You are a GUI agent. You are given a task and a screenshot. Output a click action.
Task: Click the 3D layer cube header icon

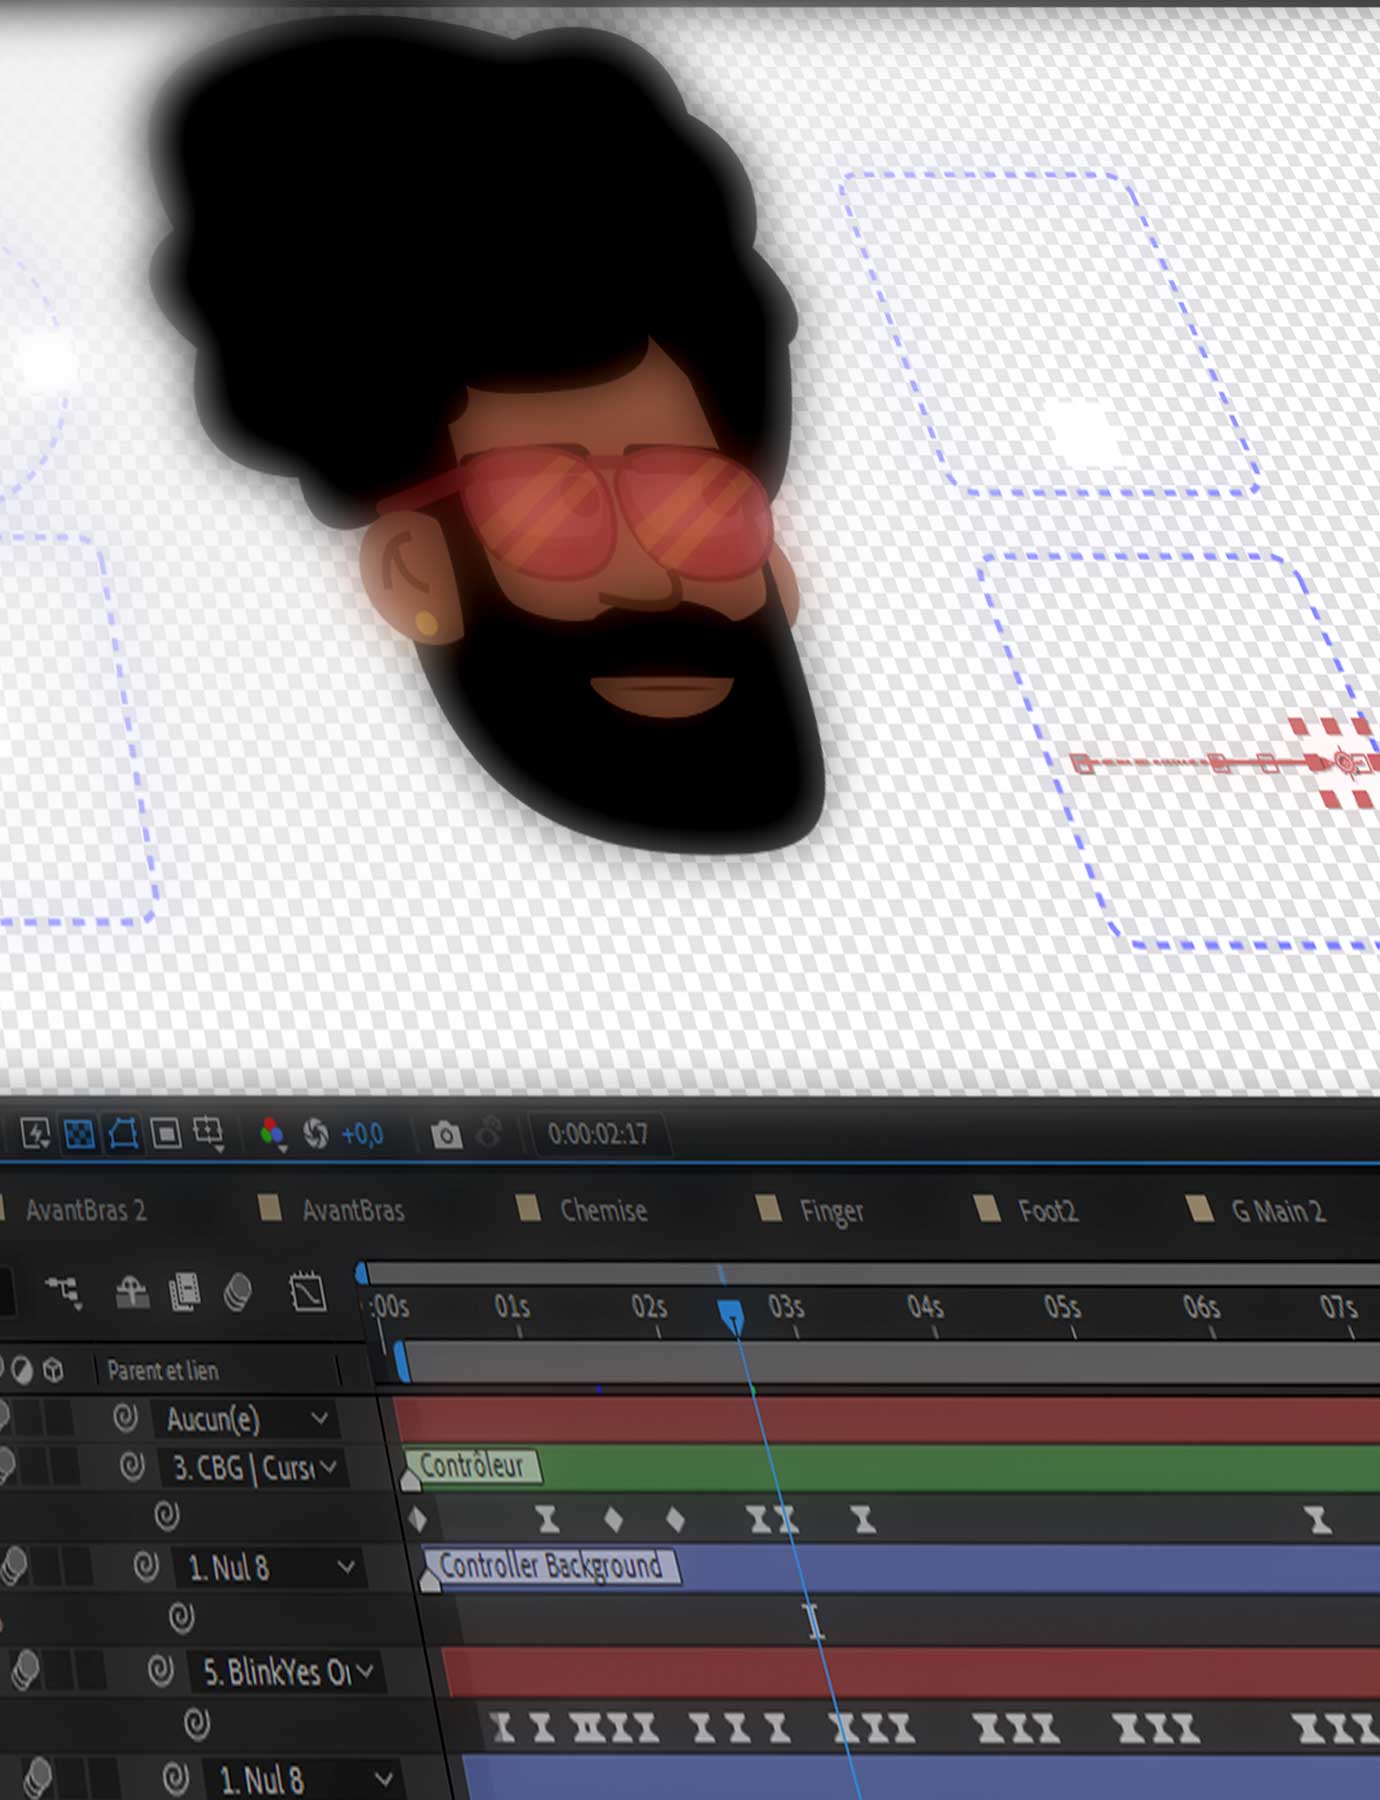pyautogui.click(x=53, y=1370)
